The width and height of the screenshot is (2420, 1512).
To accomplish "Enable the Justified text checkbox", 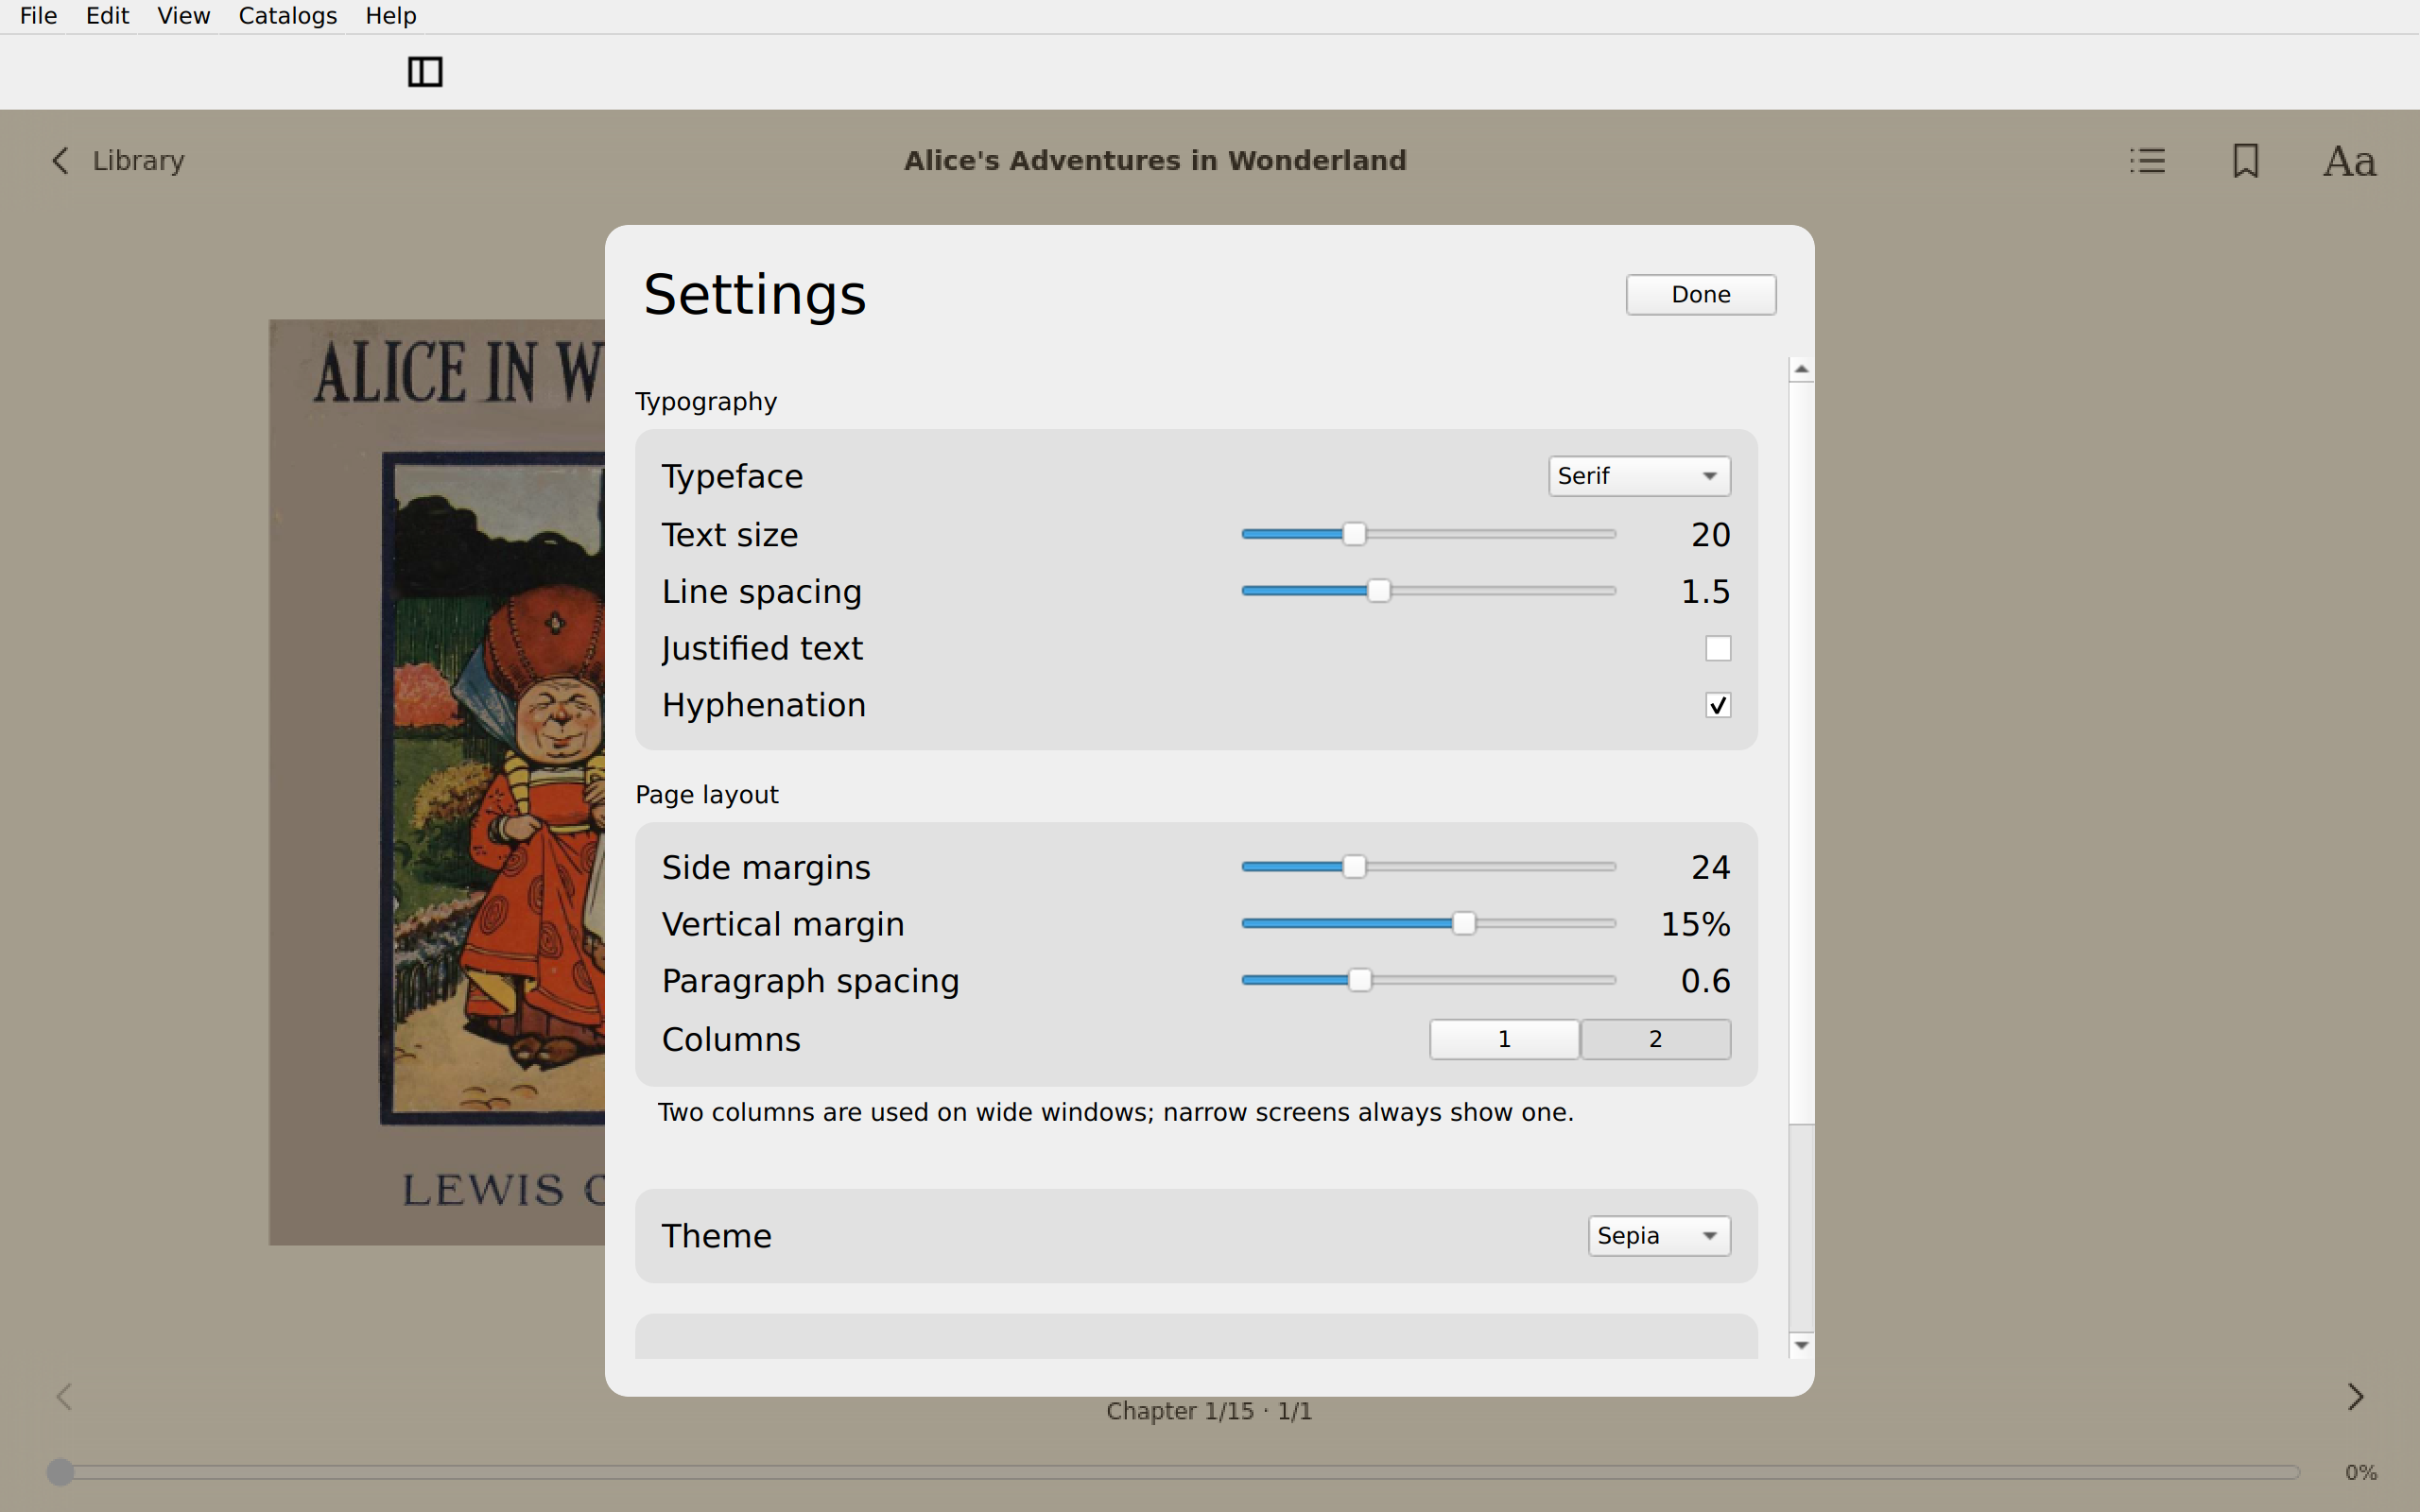I will [1718, 648].
